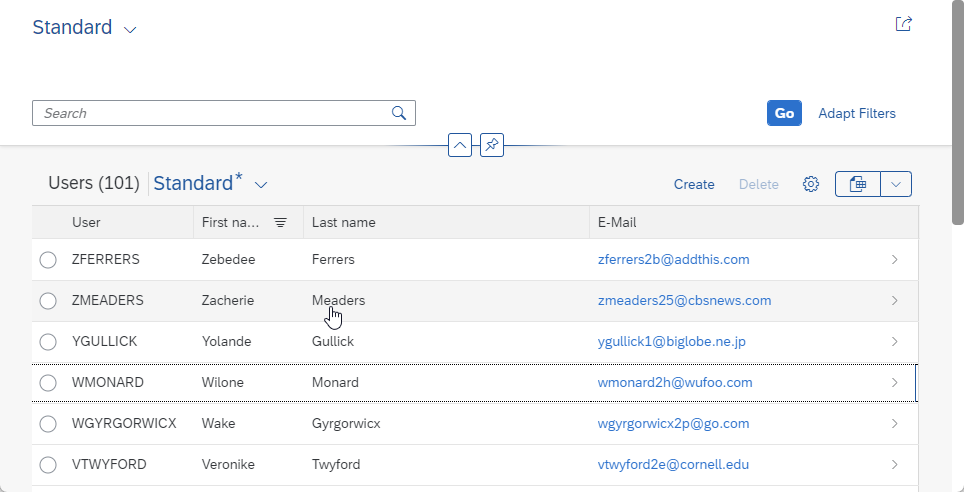The height and width of the screenshot is (492, 964).
Task: Navigate into the WMONARD row arrow
Action: pyautogui.click(x=895, y=383)
